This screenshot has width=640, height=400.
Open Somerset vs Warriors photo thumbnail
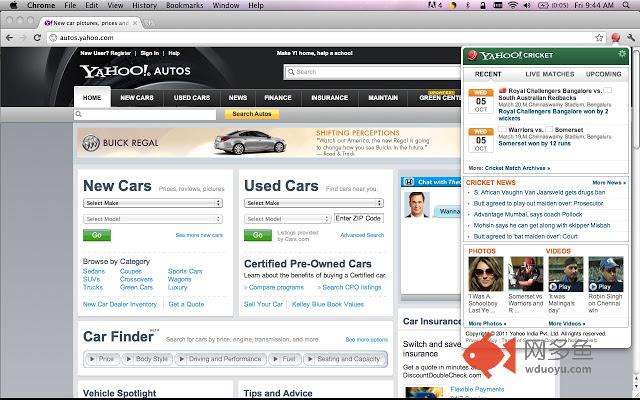click(x=526, y=274)
